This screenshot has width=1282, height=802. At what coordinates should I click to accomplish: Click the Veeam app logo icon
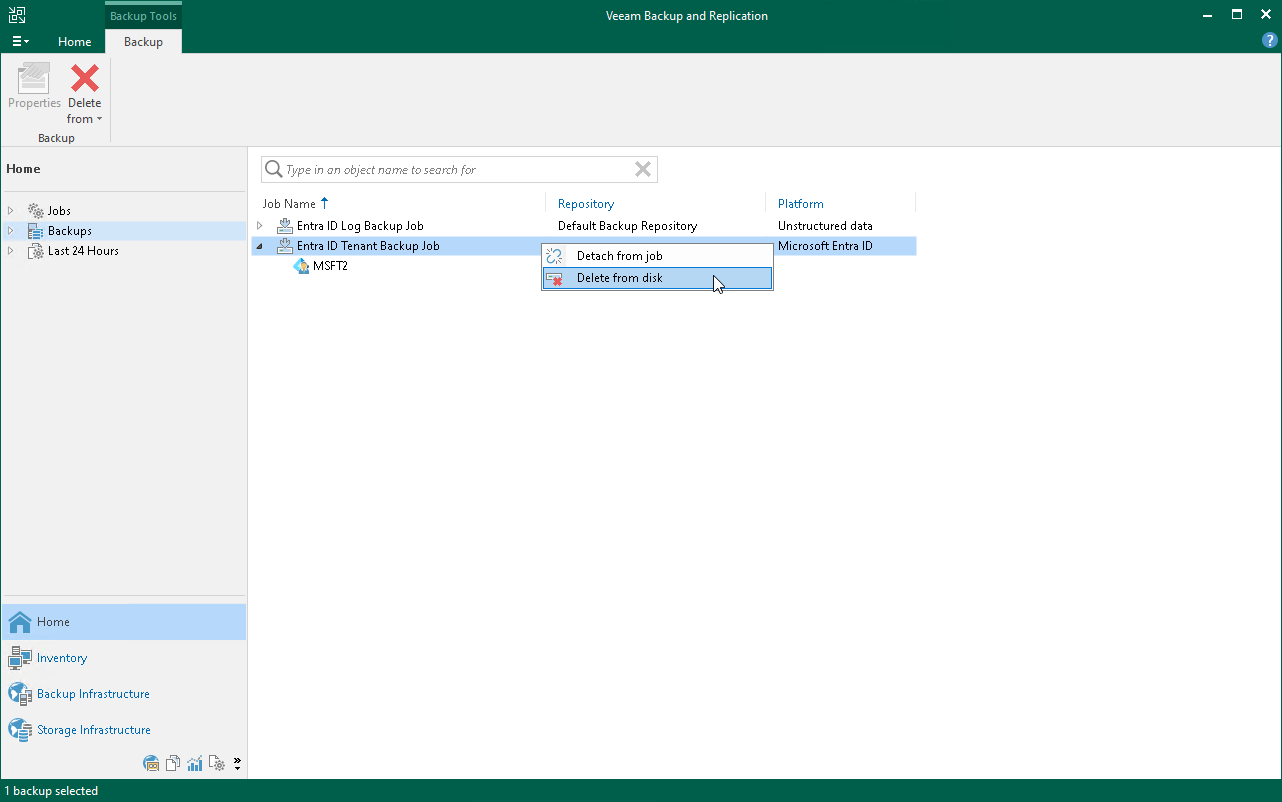tap(17, 15)
